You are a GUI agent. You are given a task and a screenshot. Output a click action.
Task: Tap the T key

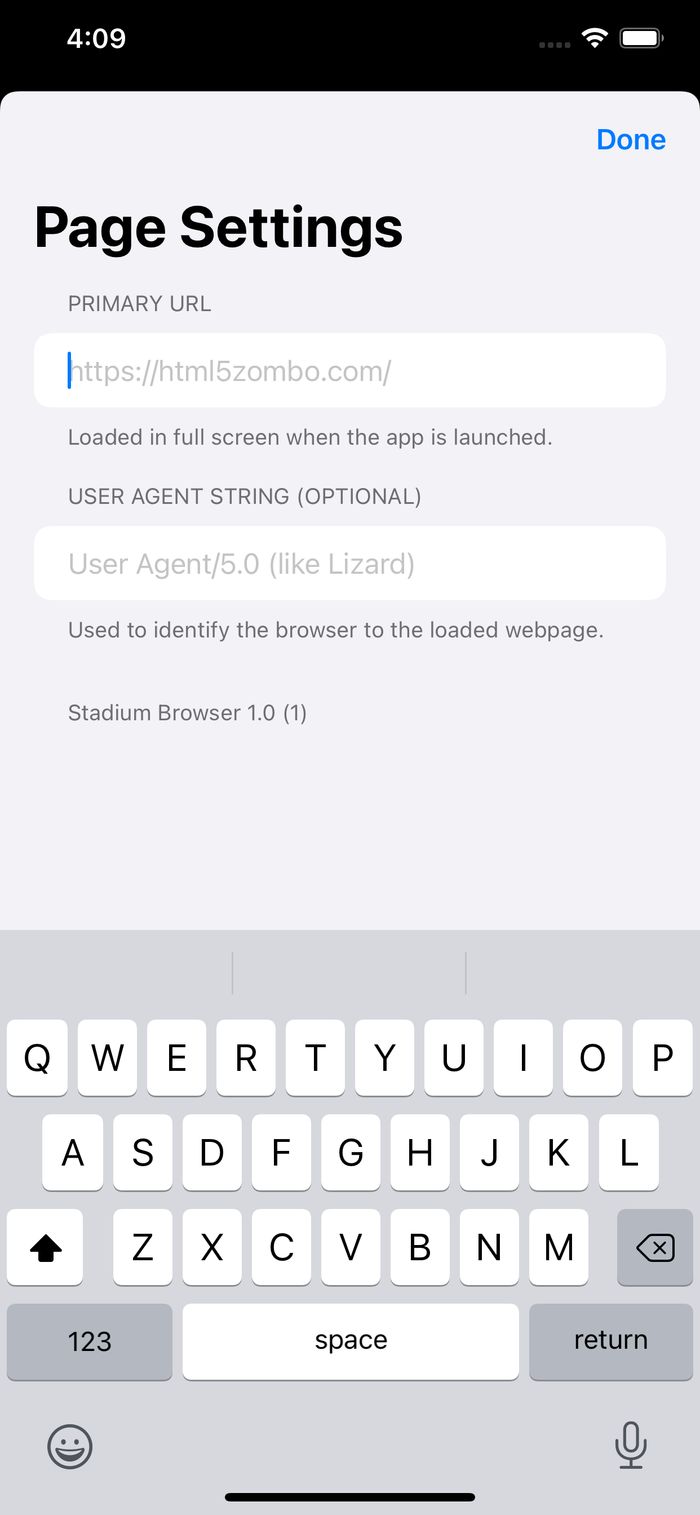tap(315, 1058)
